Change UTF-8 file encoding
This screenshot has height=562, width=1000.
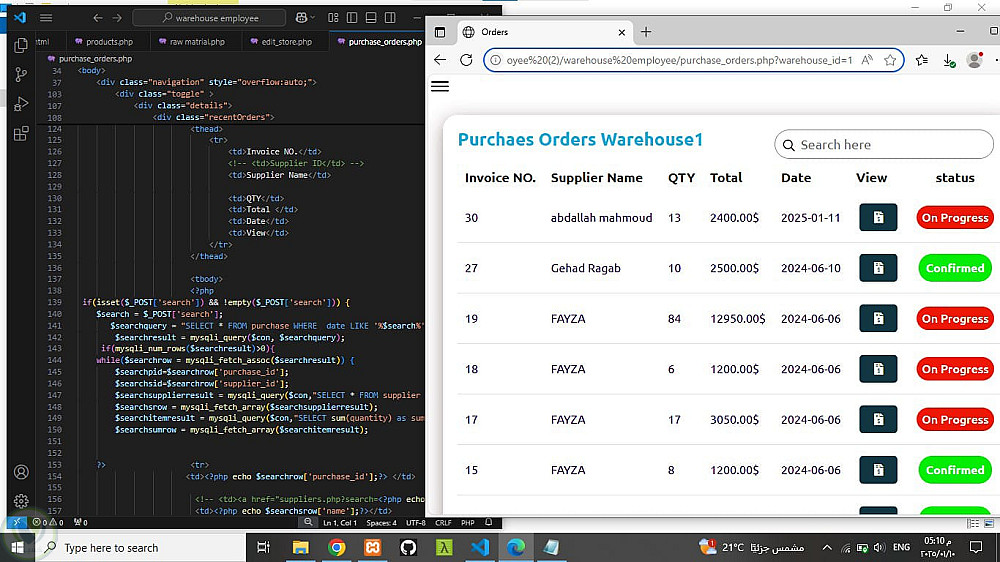coord(416,522)
